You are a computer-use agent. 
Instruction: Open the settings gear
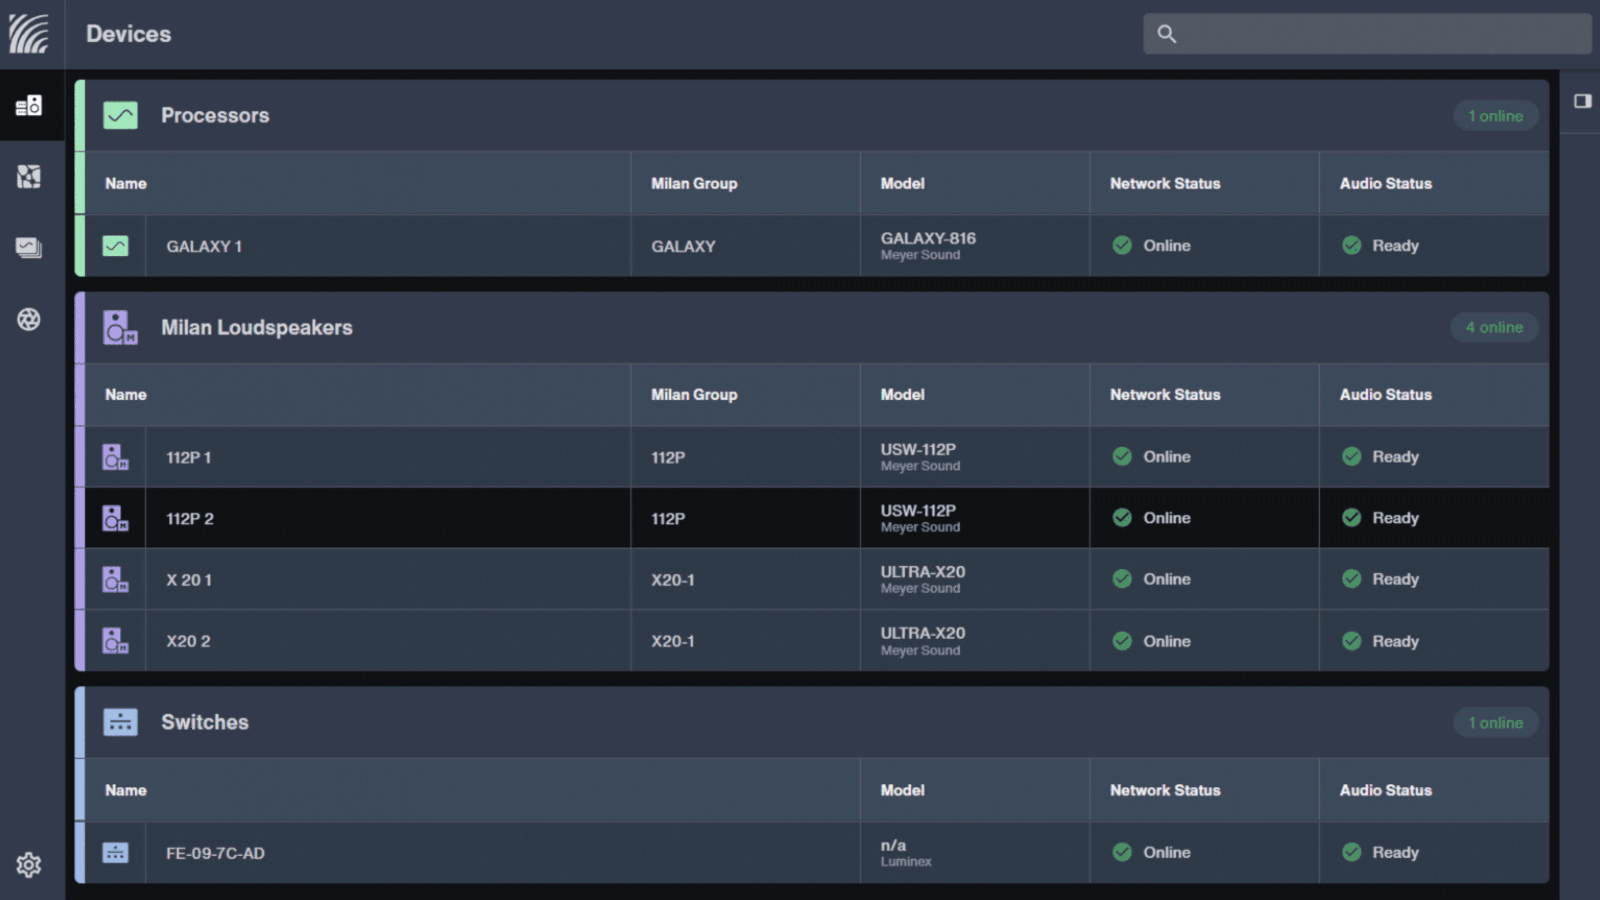[x=30, y=865]
